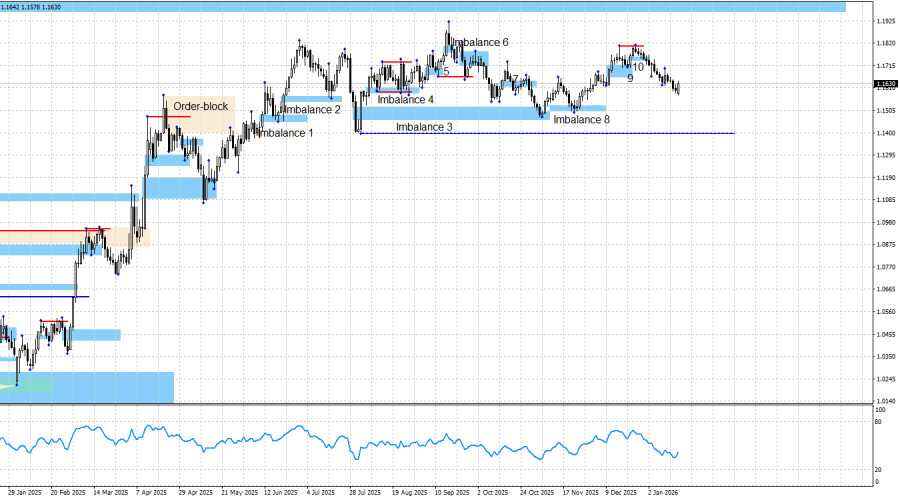Select the Imbalance 8 label
The image size is (900, 500).
point(581,119)
